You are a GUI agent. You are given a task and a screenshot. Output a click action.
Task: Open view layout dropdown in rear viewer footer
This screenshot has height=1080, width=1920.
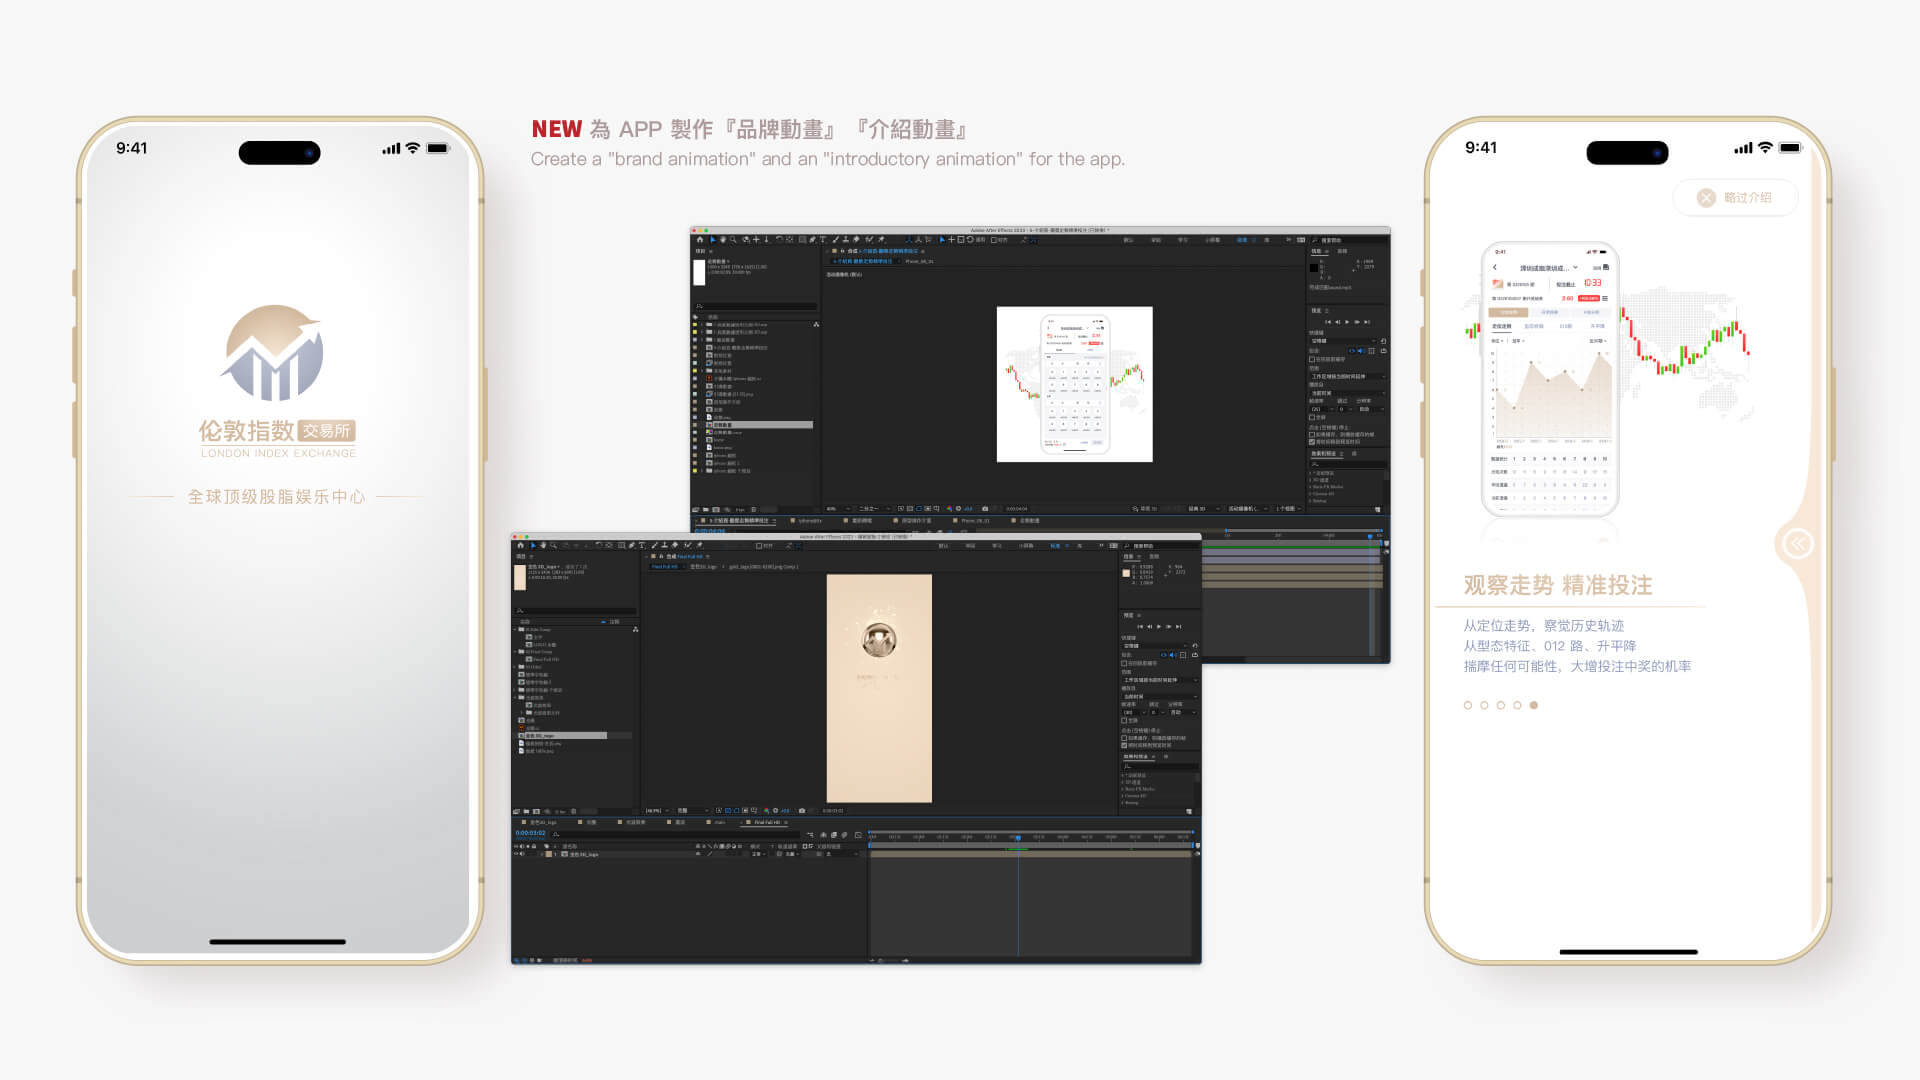pos(1287,508)
